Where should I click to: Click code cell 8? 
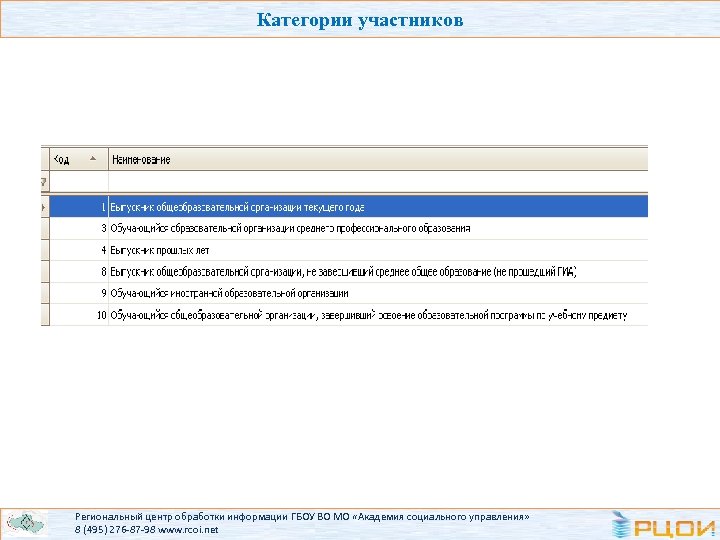tap(79, 272)
